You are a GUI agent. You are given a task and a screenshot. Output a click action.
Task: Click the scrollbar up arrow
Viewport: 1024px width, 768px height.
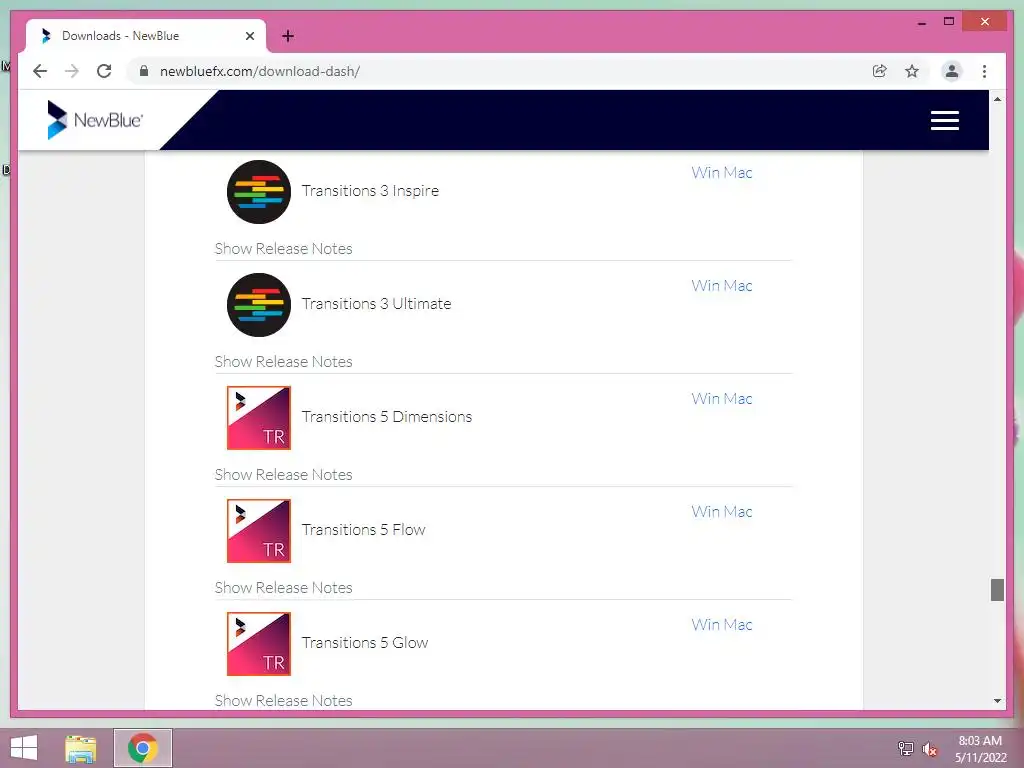tap(997, 99)
